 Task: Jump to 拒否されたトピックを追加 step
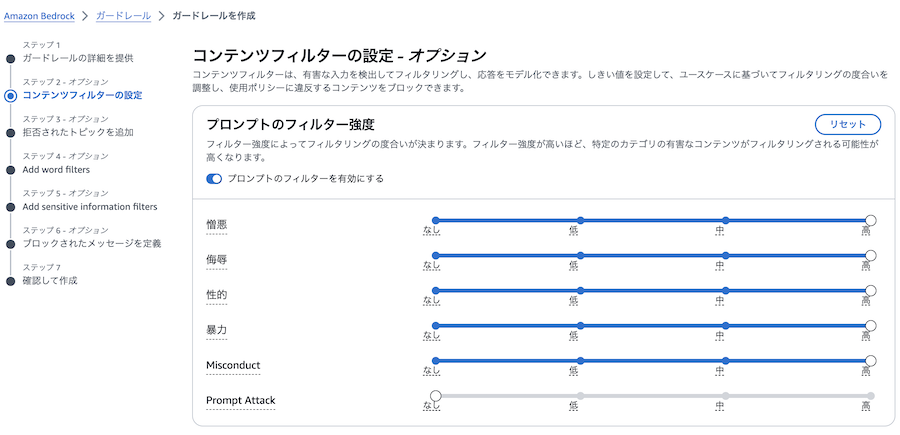pyautogui.click(x=77, y=132)
